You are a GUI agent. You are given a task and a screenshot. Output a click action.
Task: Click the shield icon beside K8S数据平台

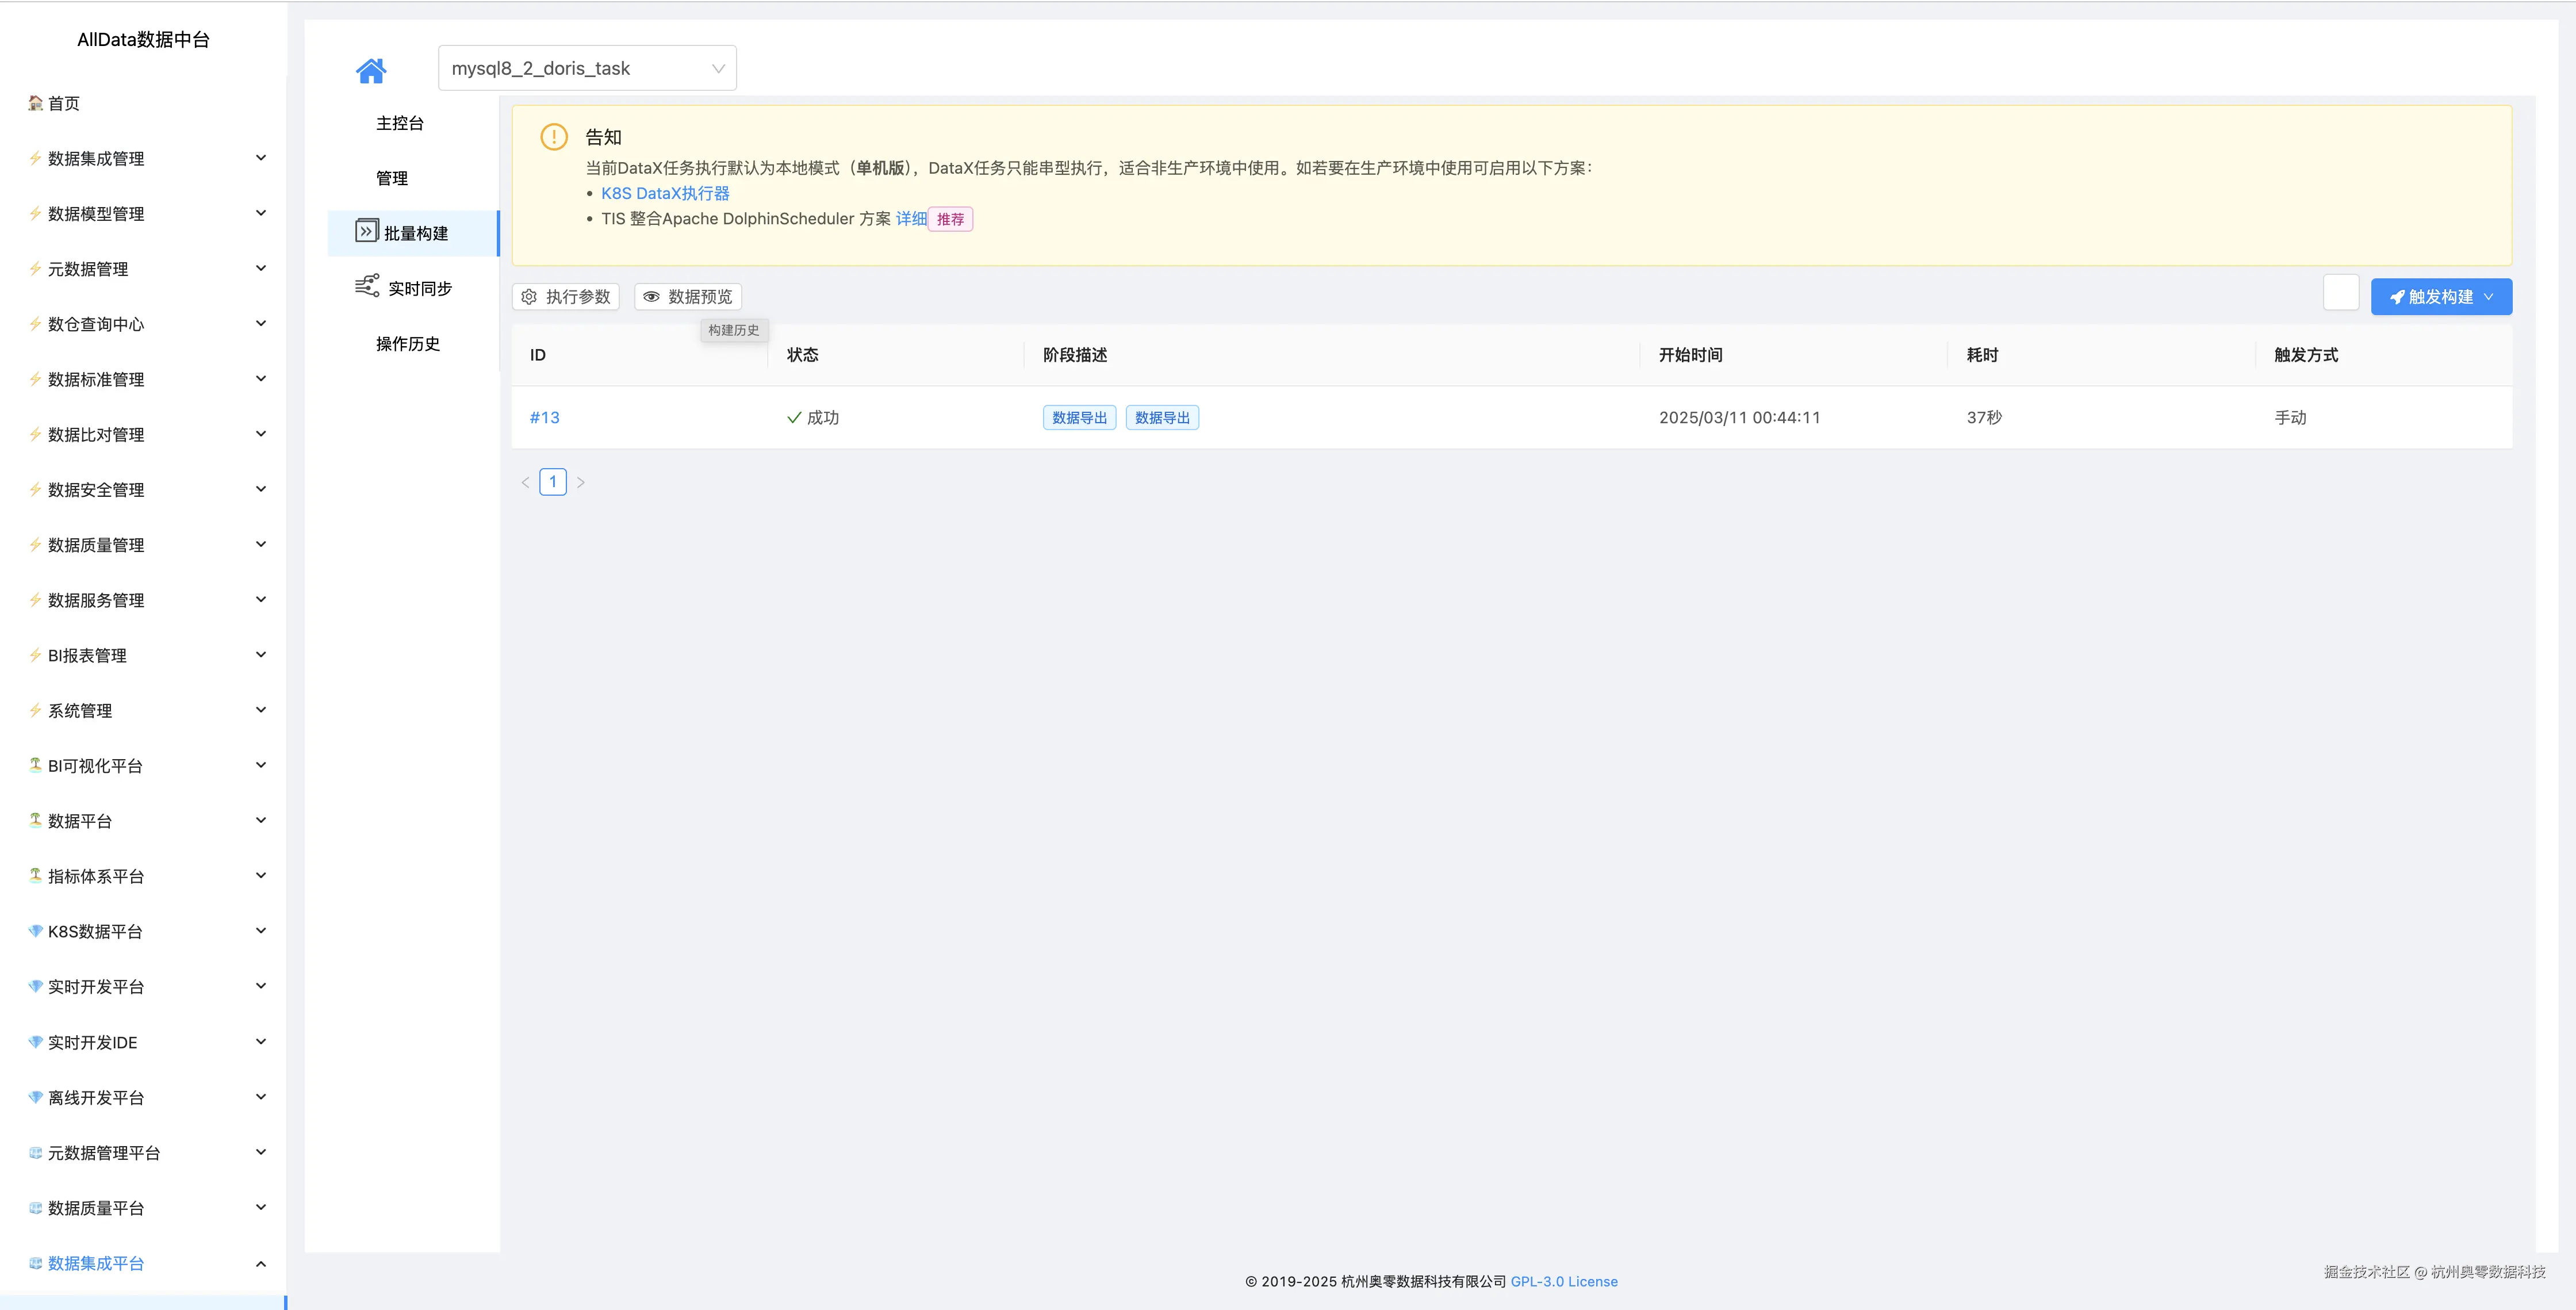coord(34,930)
